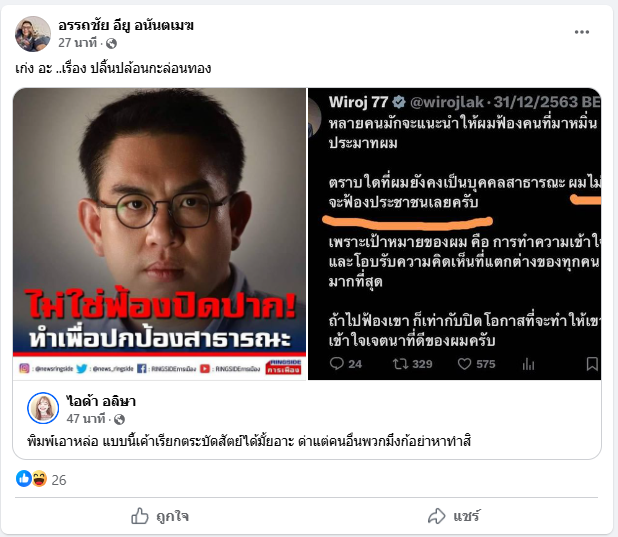Click the share arrow icon

coord(437,516)
